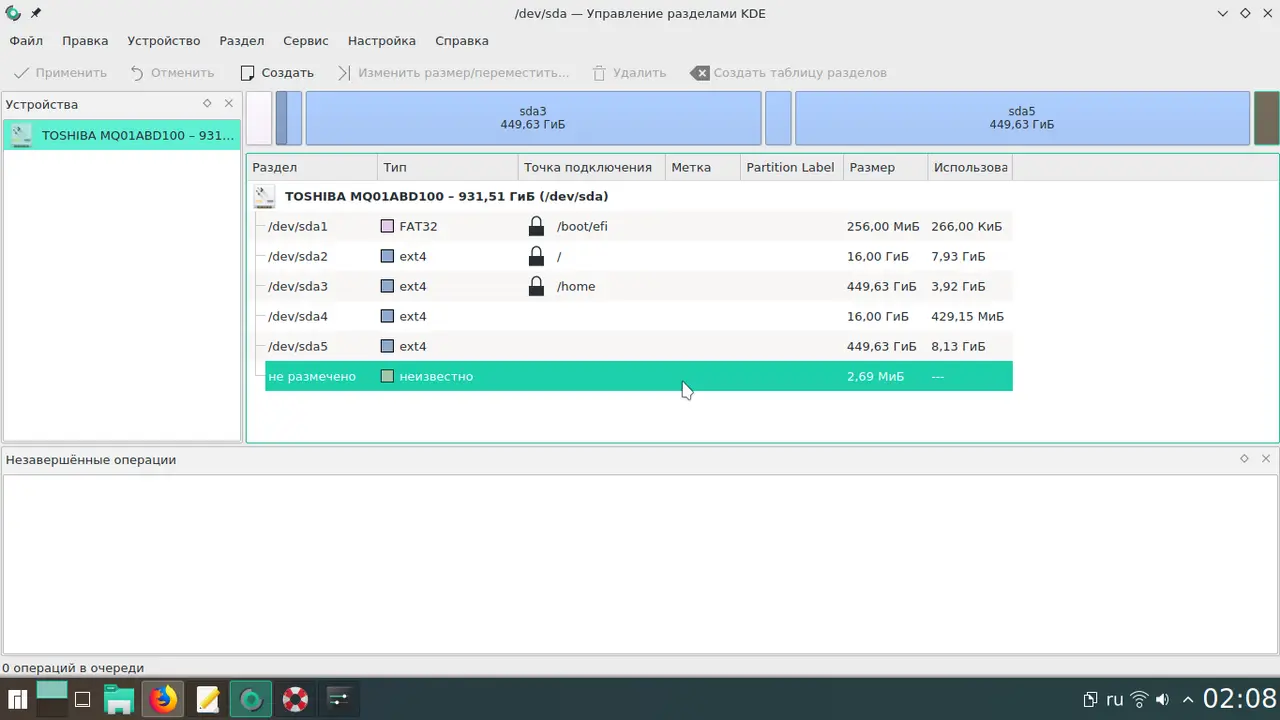Select the sda3 block in the partition bar
1280x720 pixels.
(x=533, y=118)
